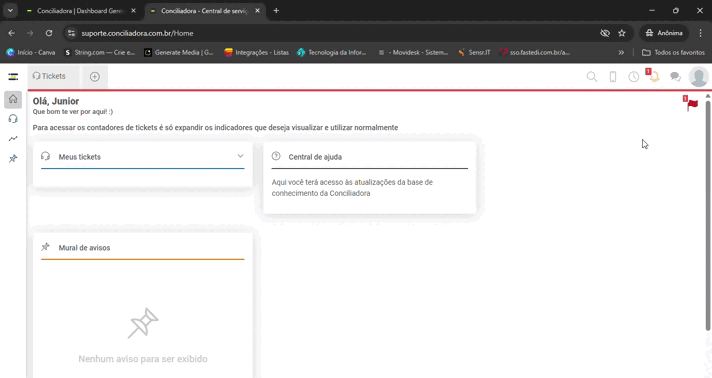Open the clock history icon in the header

click(x=633, y=77)
